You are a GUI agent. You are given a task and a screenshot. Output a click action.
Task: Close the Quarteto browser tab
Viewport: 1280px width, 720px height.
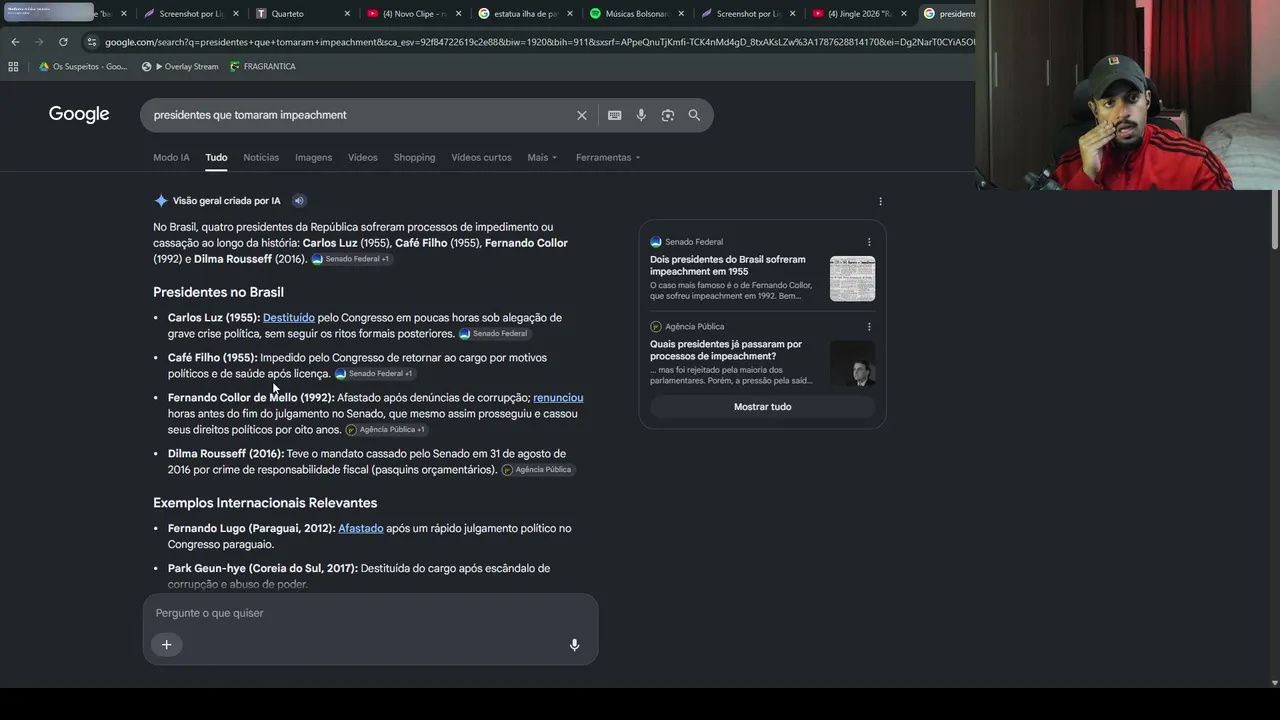tap(347, 14)
